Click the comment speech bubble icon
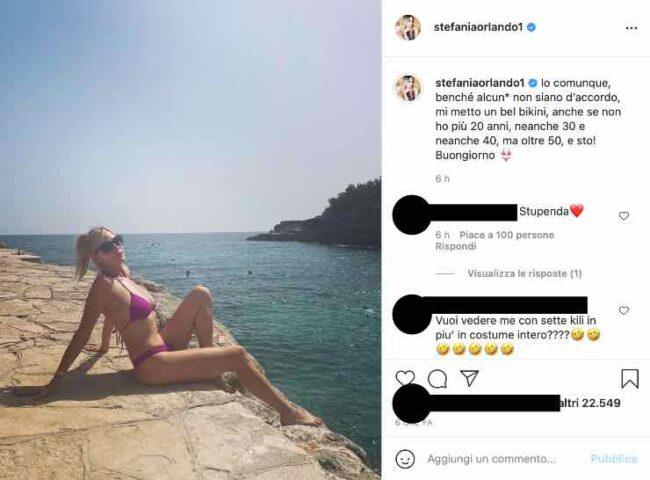Viewport: 650px width, 480px height. tap(437, 378)
